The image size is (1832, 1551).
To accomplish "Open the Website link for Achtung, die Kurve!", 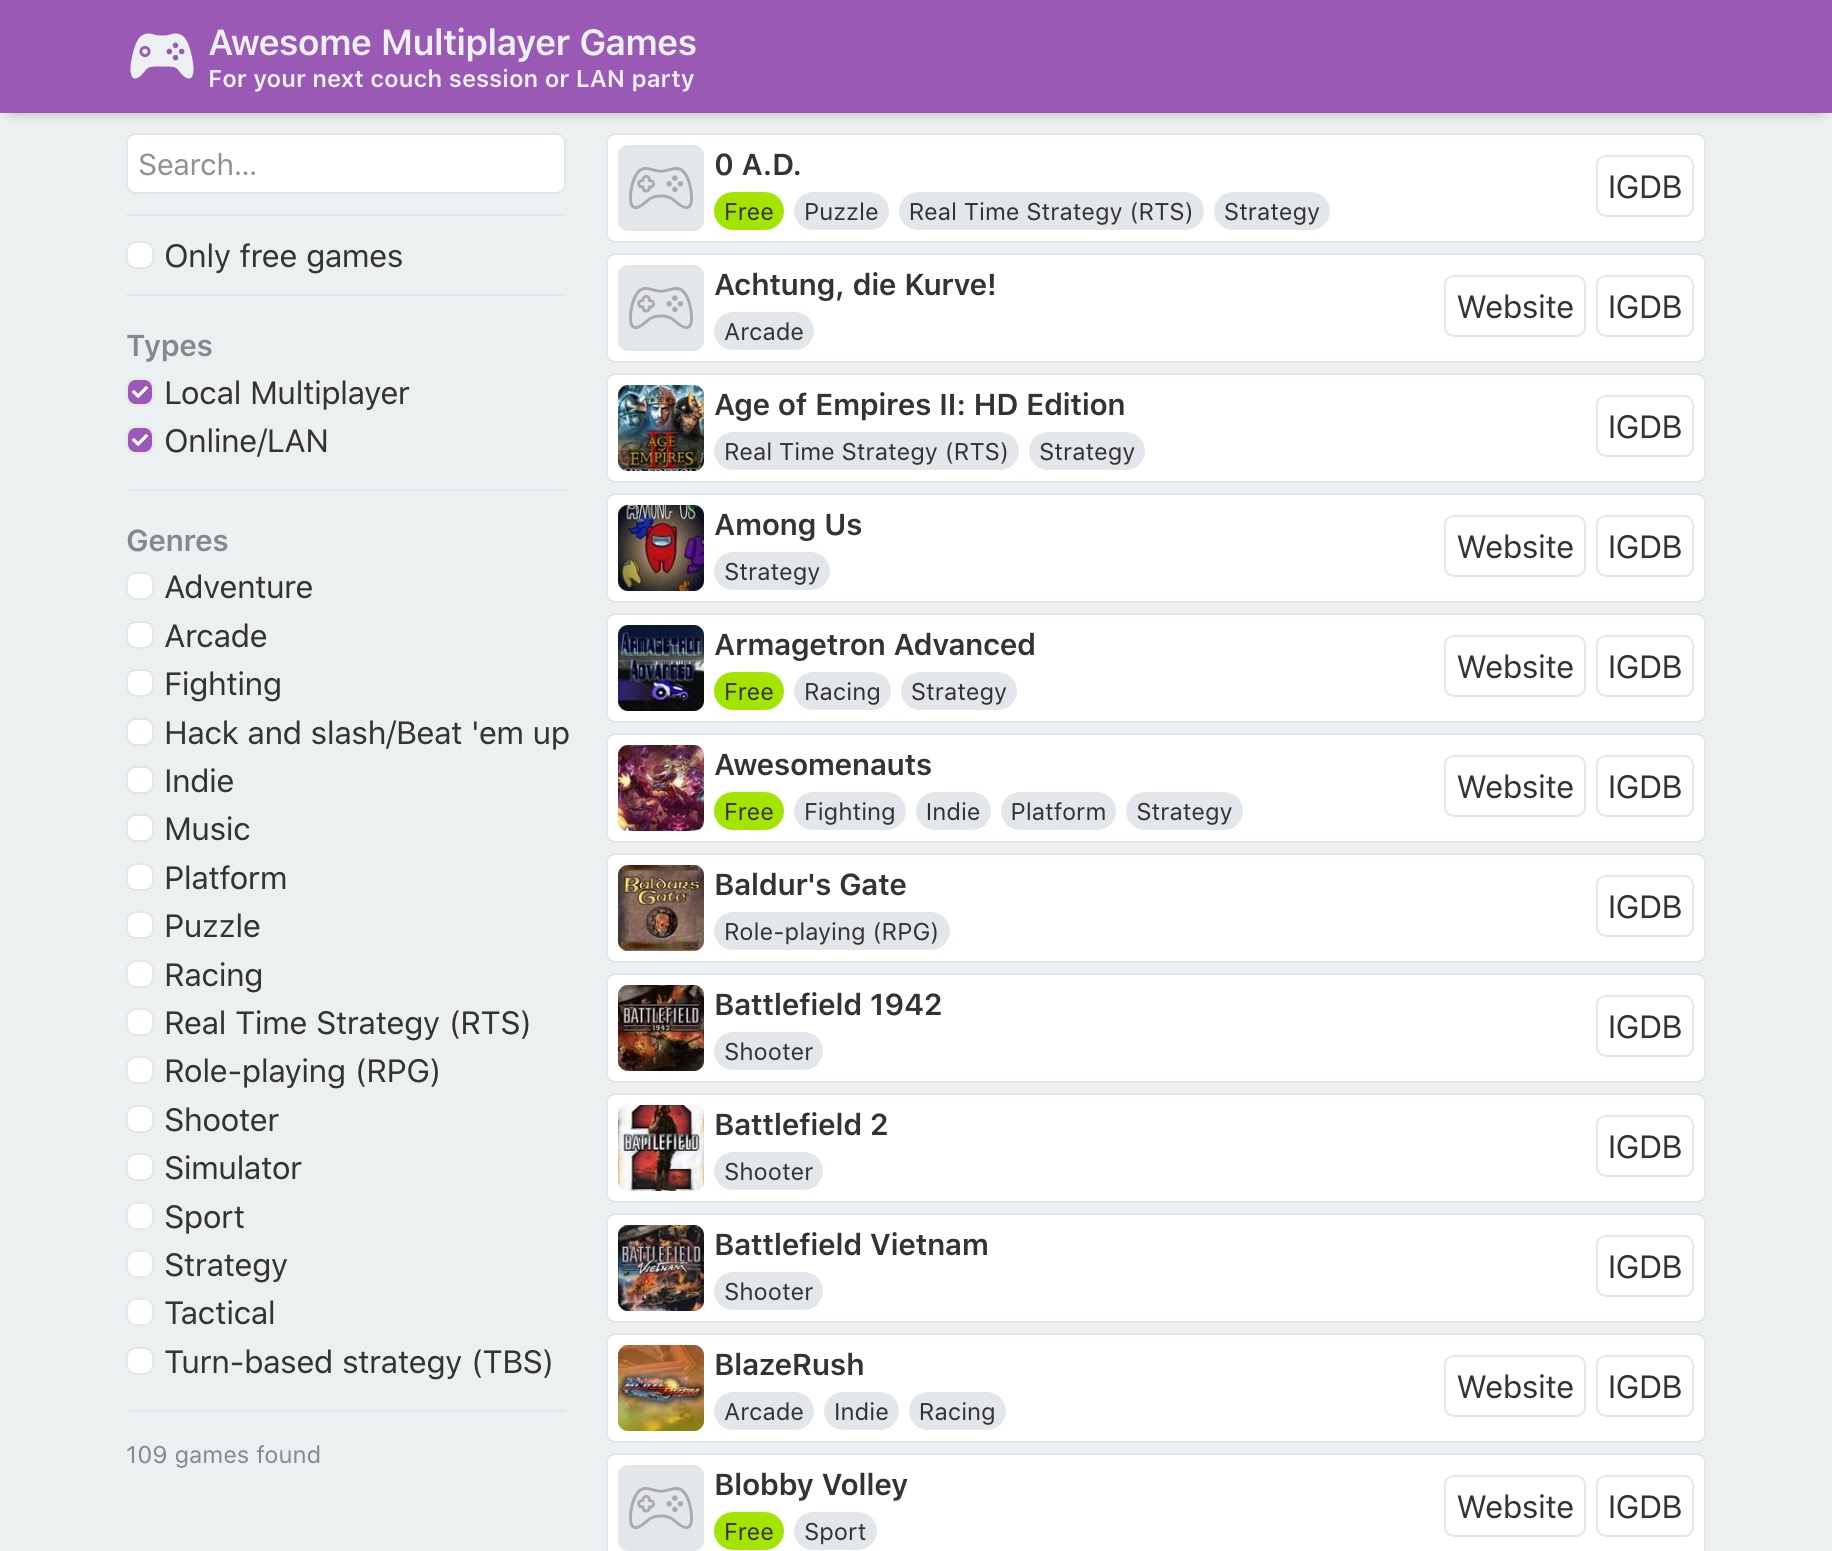I will (x=1514, y=306).
